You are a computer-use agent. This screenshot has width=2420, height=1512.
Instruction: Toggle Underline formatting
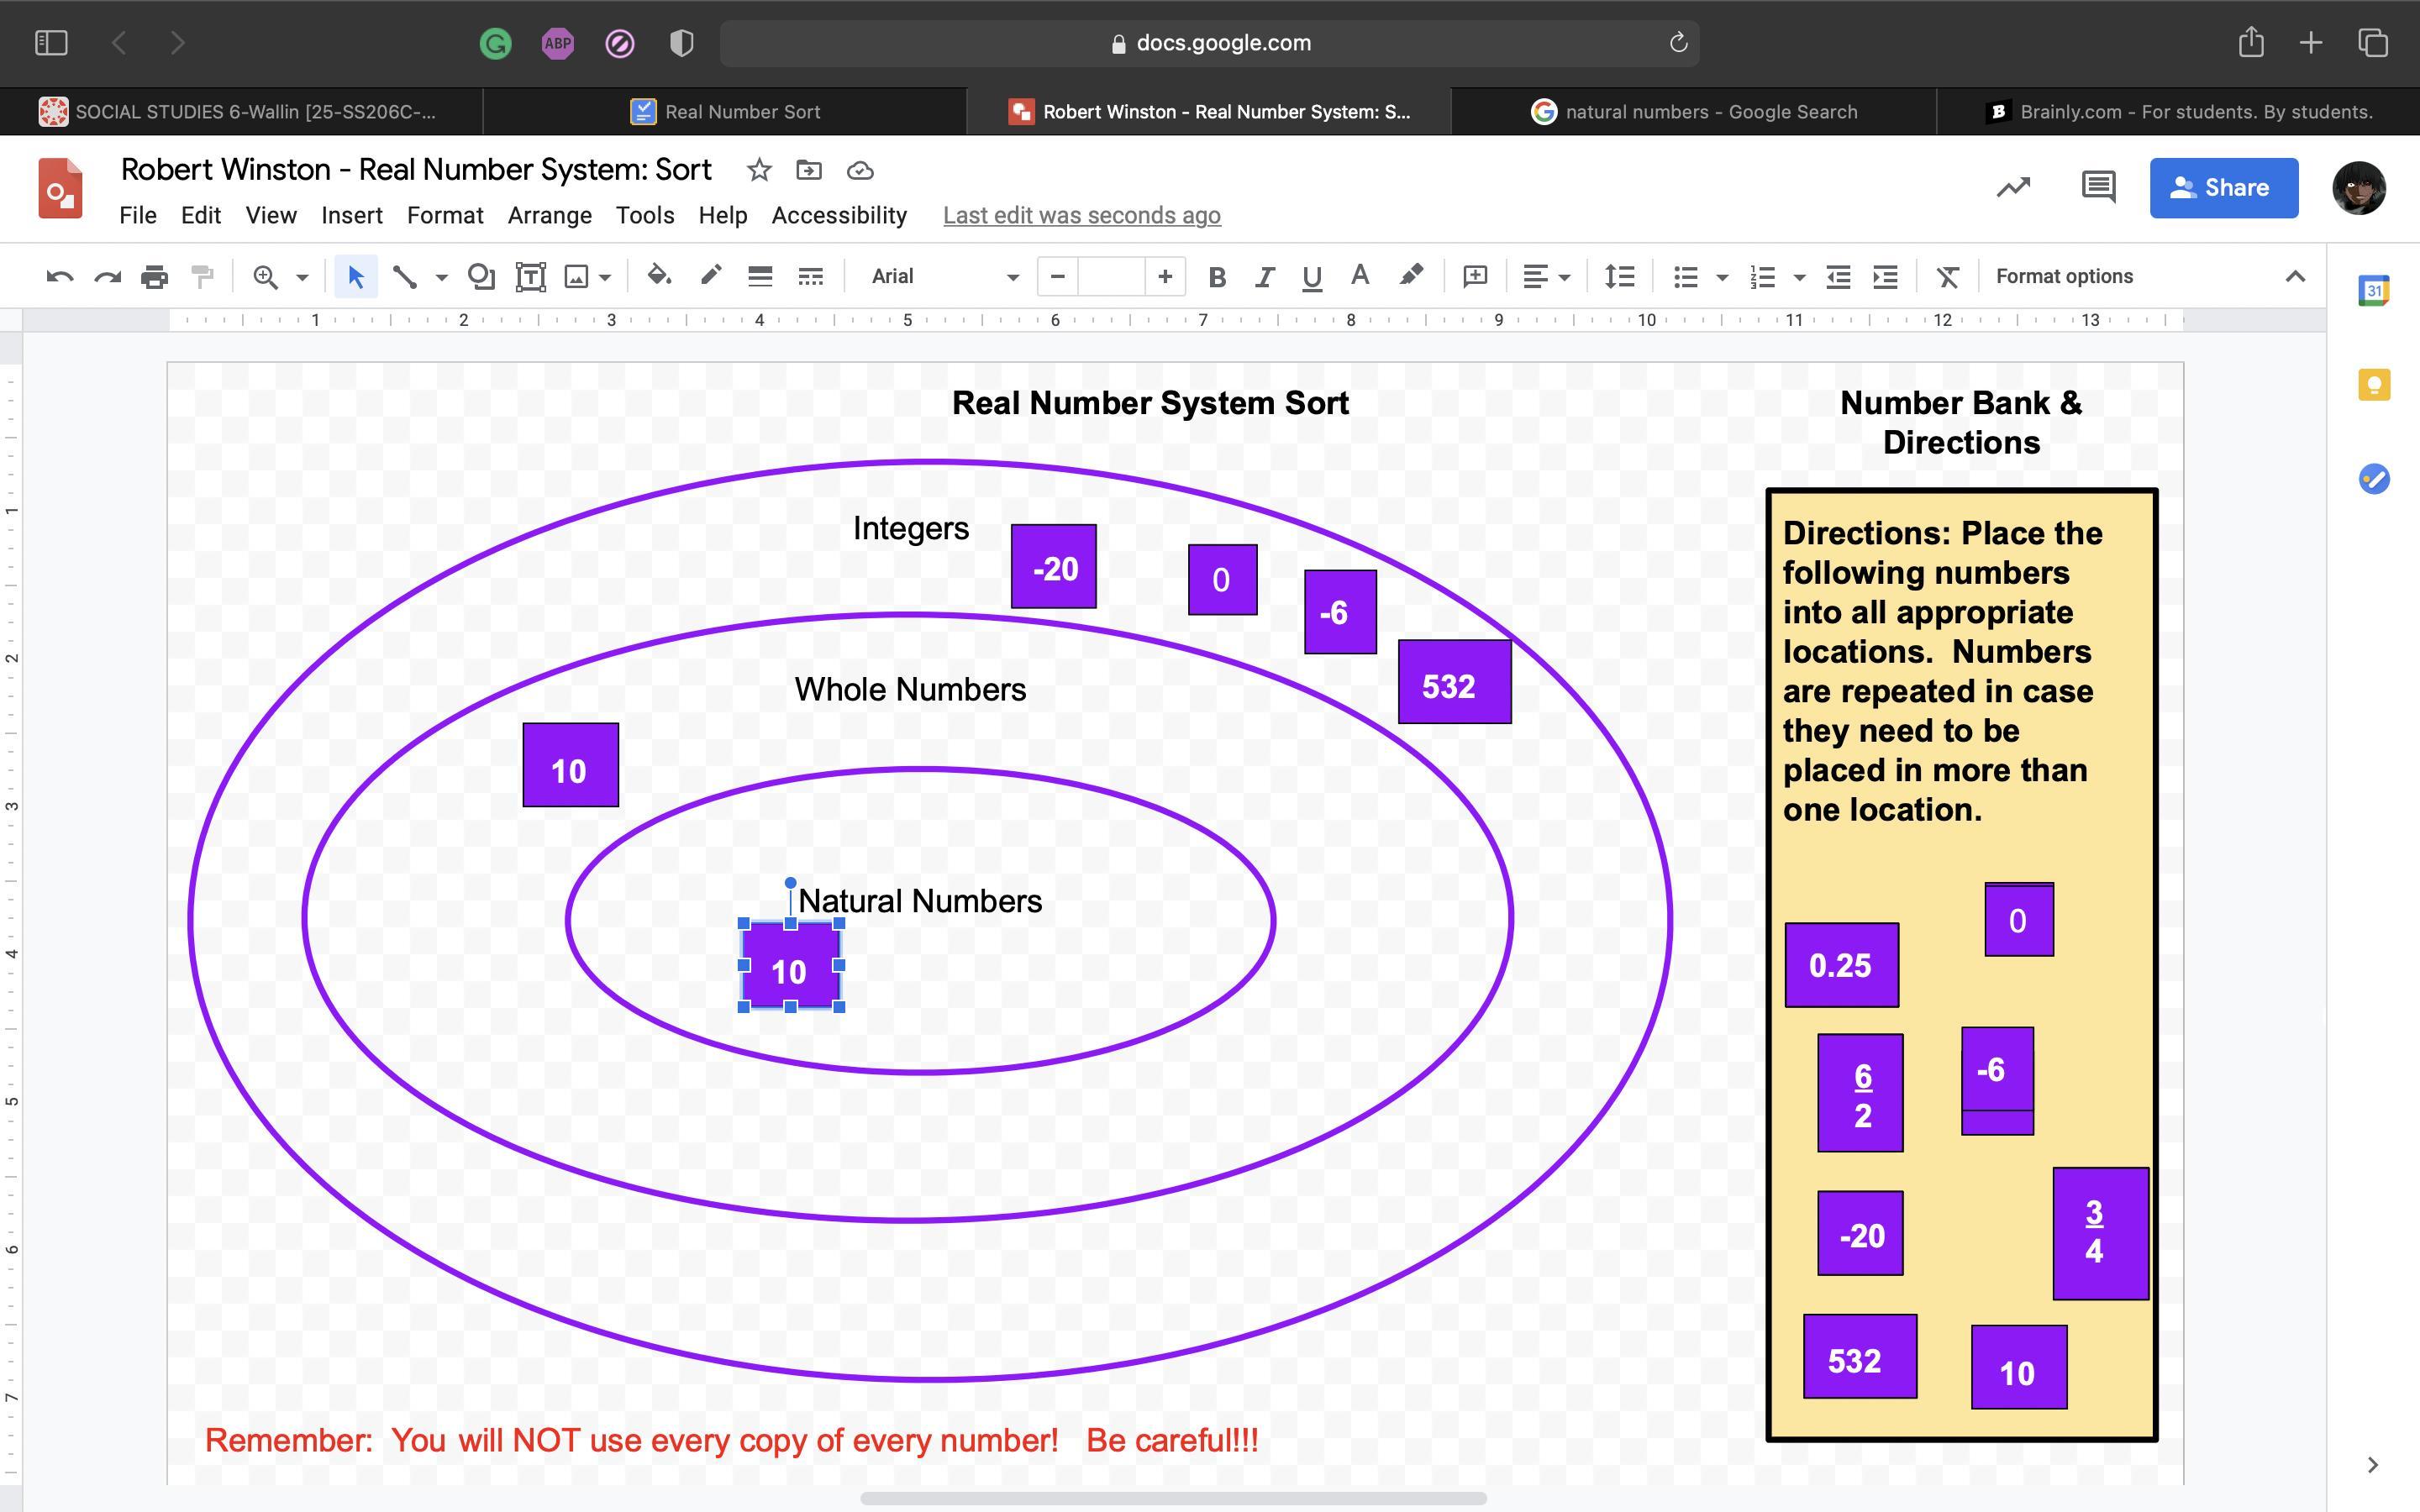[x=1312, y=277]
